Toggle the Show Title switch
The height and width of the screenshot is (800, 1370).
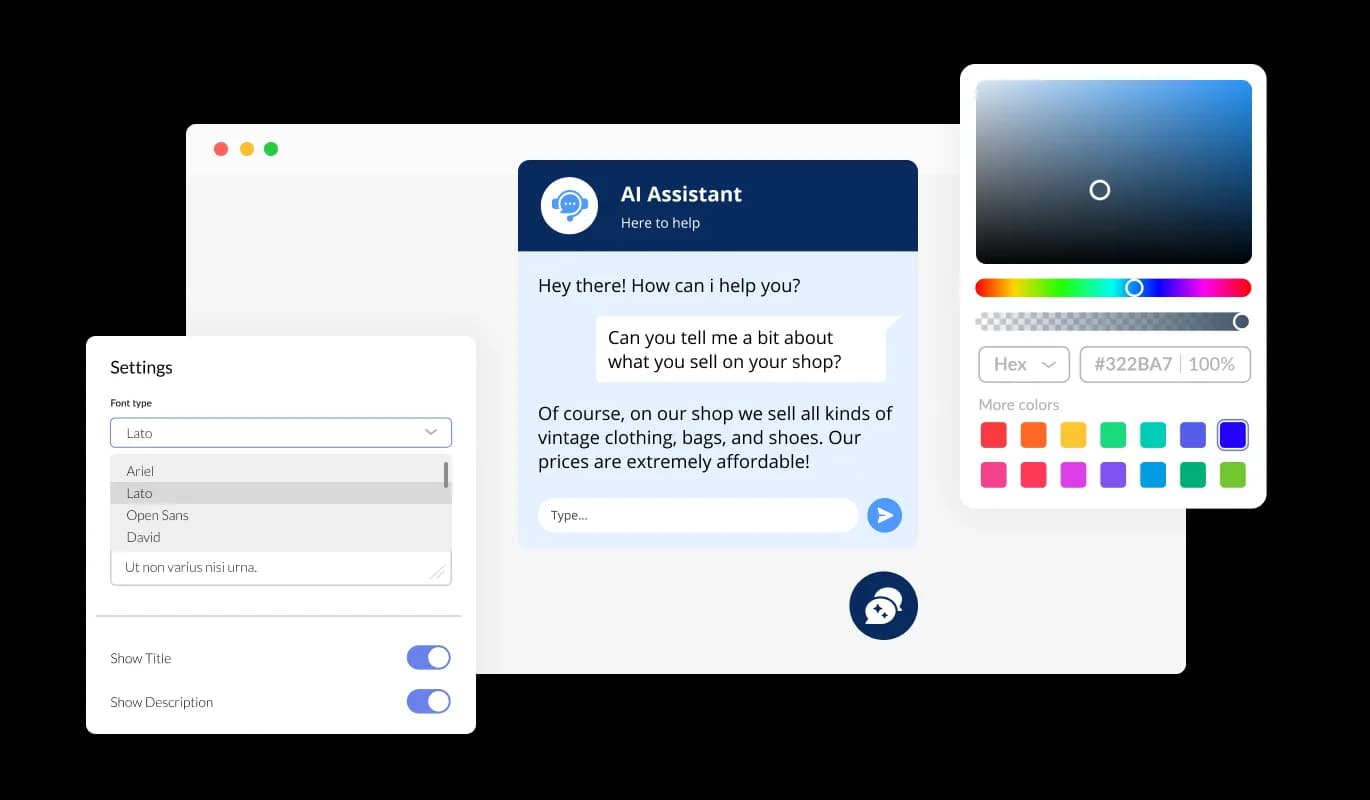428,657
